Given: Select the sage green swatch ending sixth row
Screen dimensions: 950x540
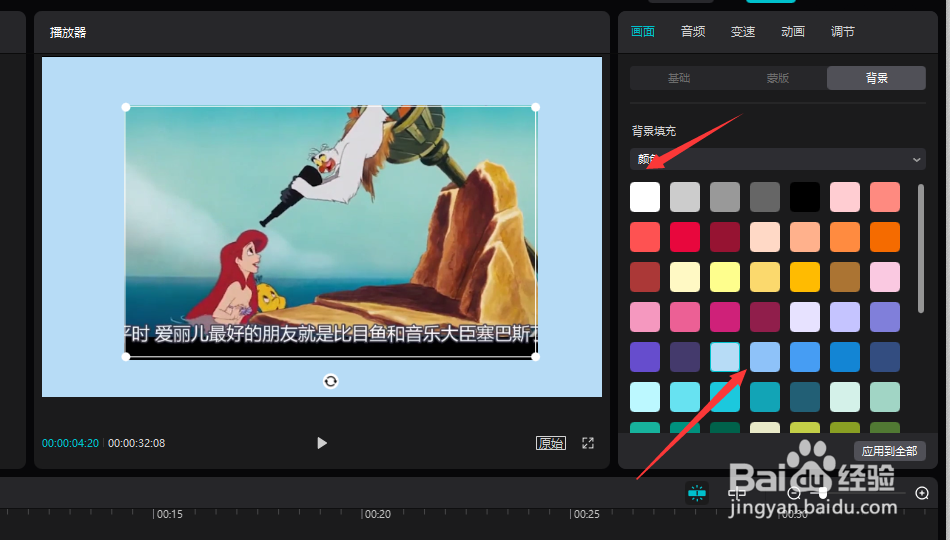Looking at the screenshot, I should 885,397.
